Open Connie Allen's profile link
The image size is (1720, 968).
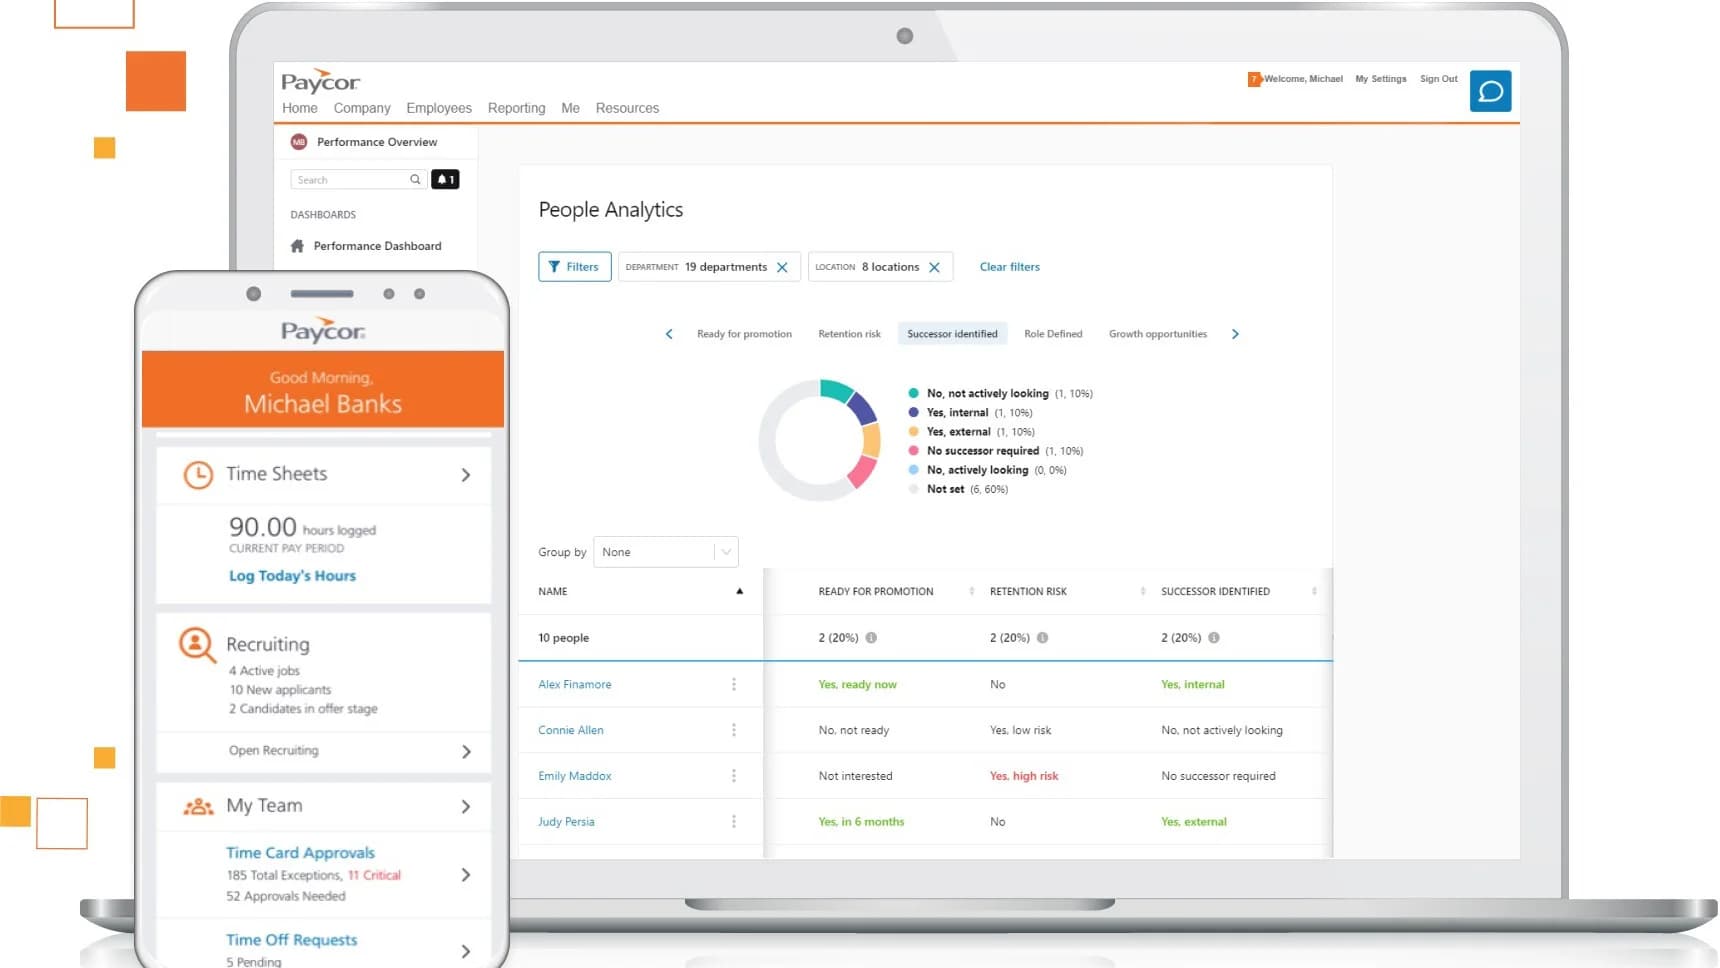coord(571,730)
